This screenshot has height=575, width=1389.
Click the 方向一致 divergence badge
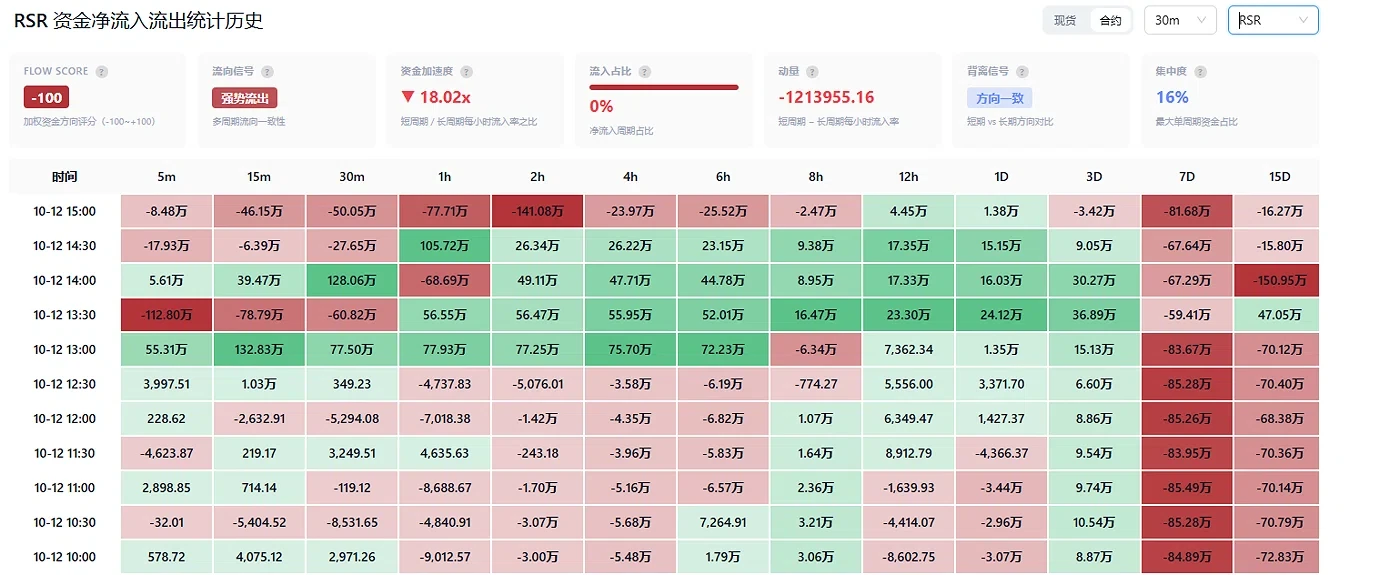(999, 97)
